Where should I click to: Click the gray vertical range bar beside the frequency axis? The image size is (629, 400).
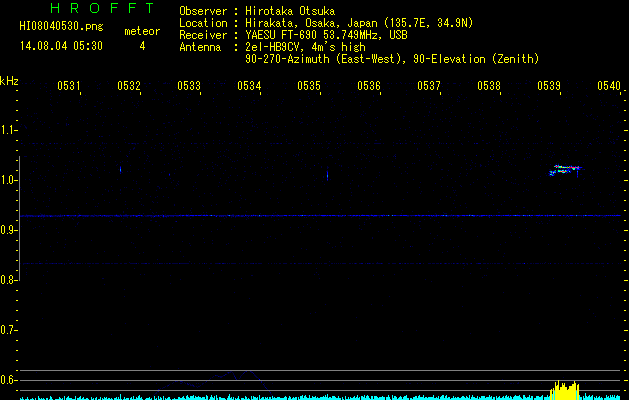click(x=19, y=218)
